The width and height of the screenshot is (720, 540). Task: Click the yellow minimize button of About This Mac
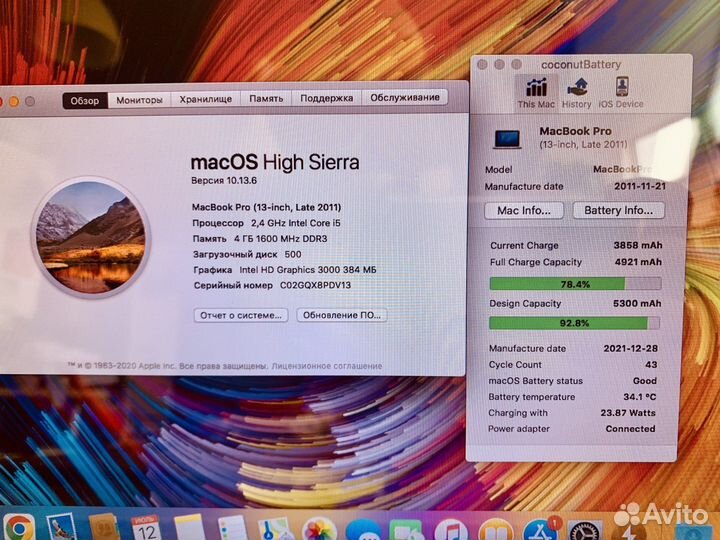coord(14,101)
